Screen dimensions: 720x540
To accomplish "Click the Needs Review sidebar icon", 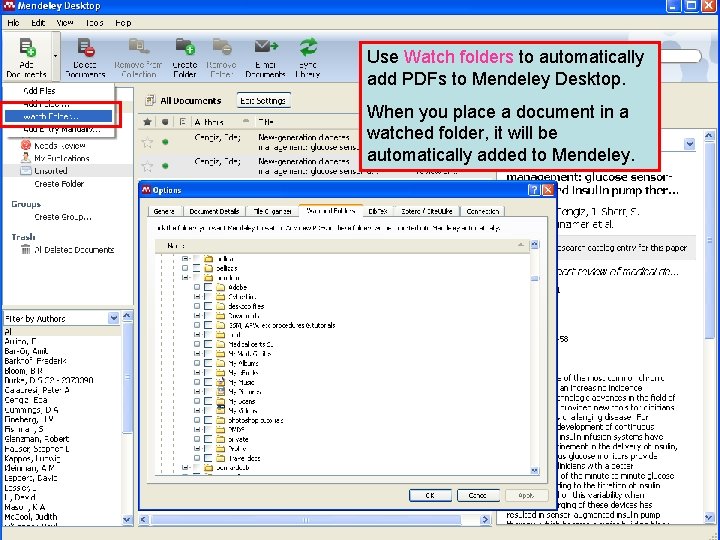I will click(x=26, y=145).
